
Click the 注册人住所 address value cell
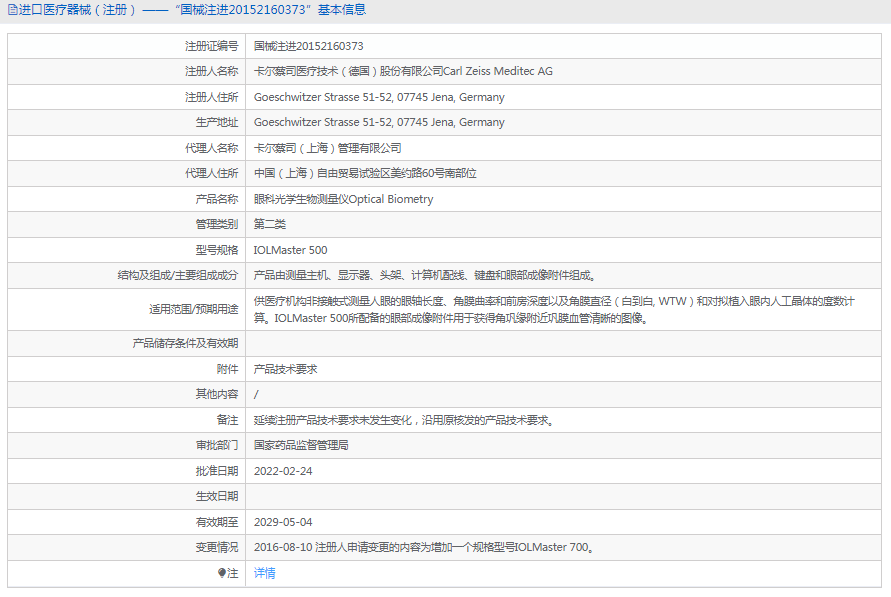pyautogui.click(x=379, y=97)
